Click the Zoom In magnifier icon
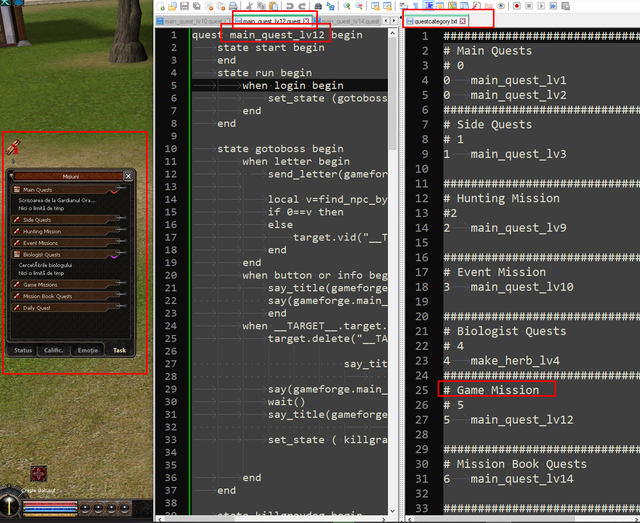640x523 pixels. [346, 6]
